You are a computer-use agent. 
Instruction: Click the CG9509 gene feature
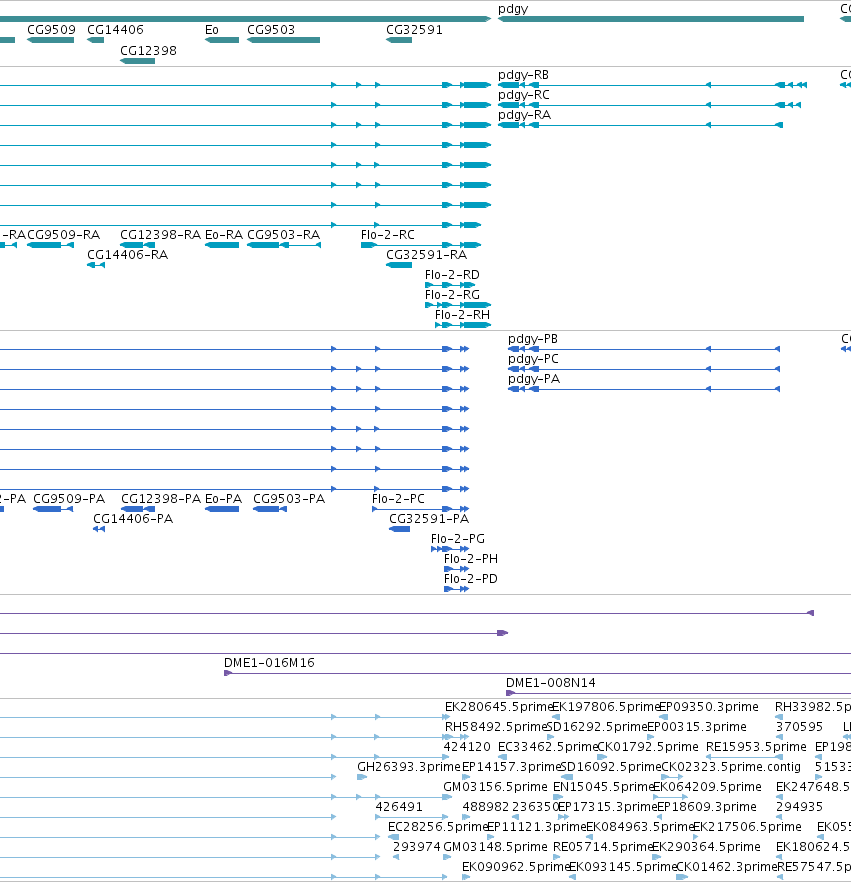[x=51, y=40]
